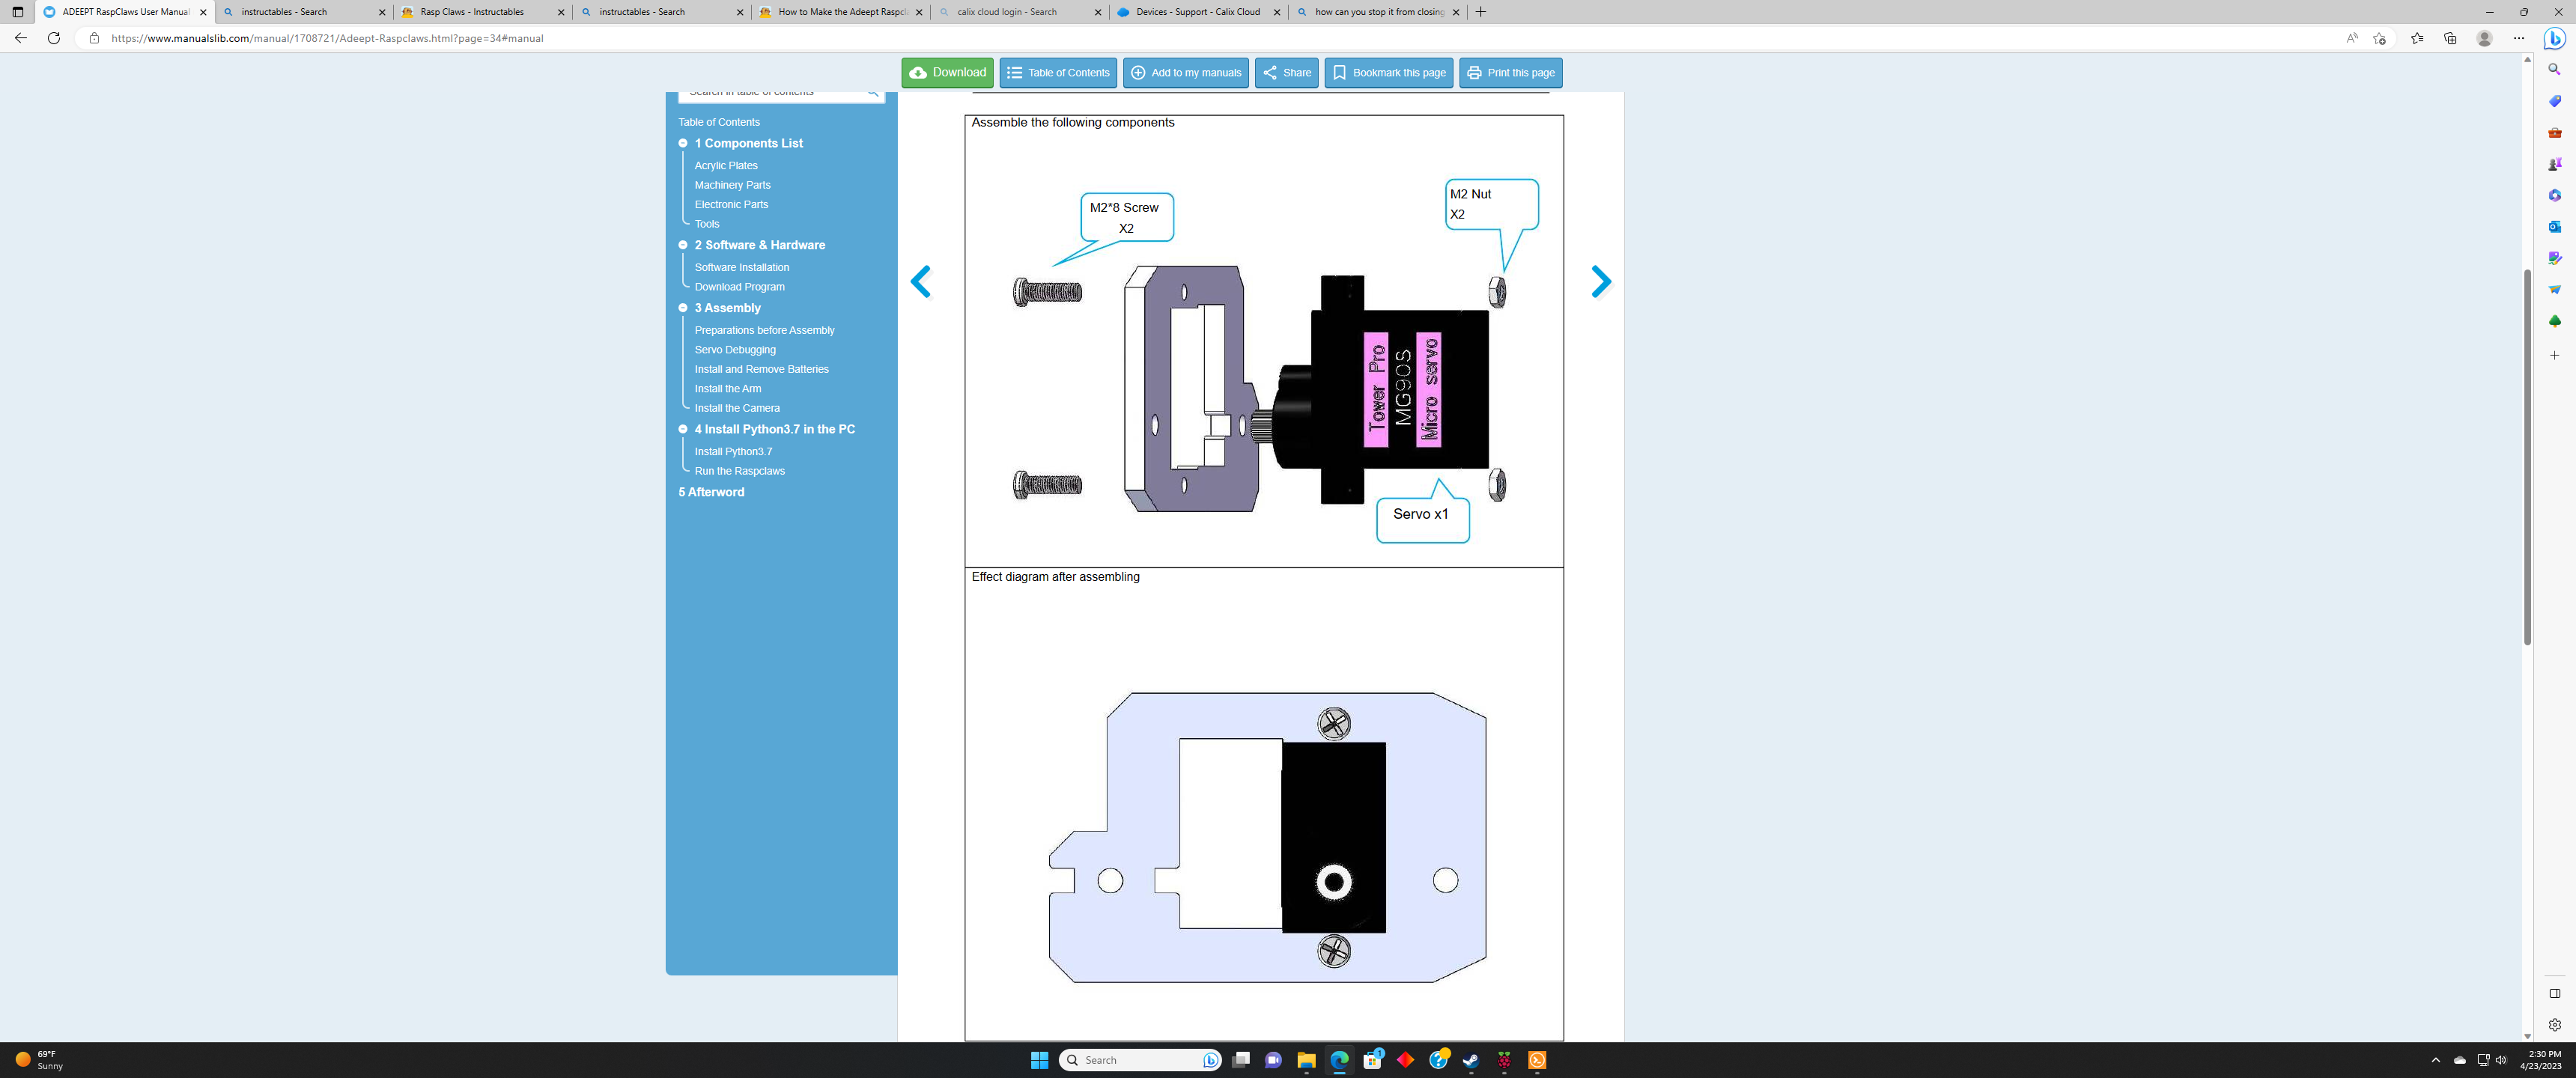Open sidebar Search icon
Screen dimensions: 2576x1078
click(2554, 70)
